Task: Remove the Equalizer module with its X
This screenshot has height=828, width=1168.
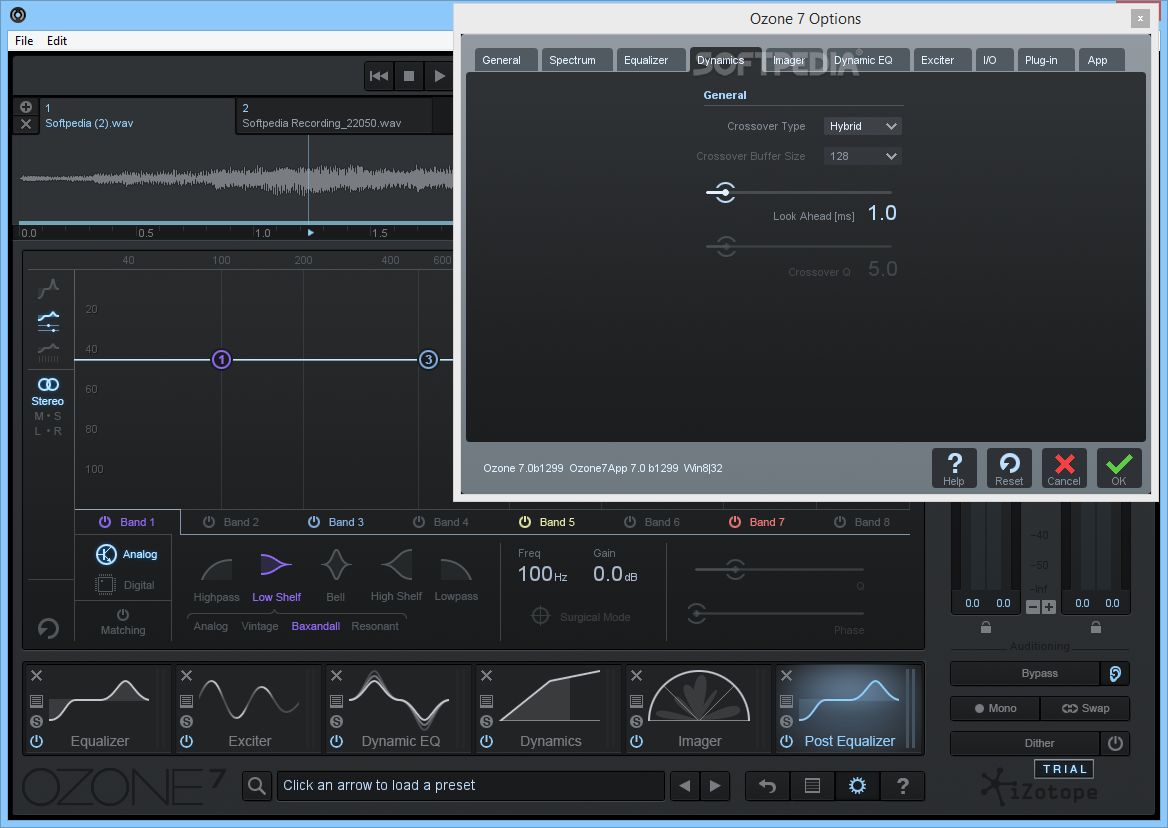Action: (36, 675)
